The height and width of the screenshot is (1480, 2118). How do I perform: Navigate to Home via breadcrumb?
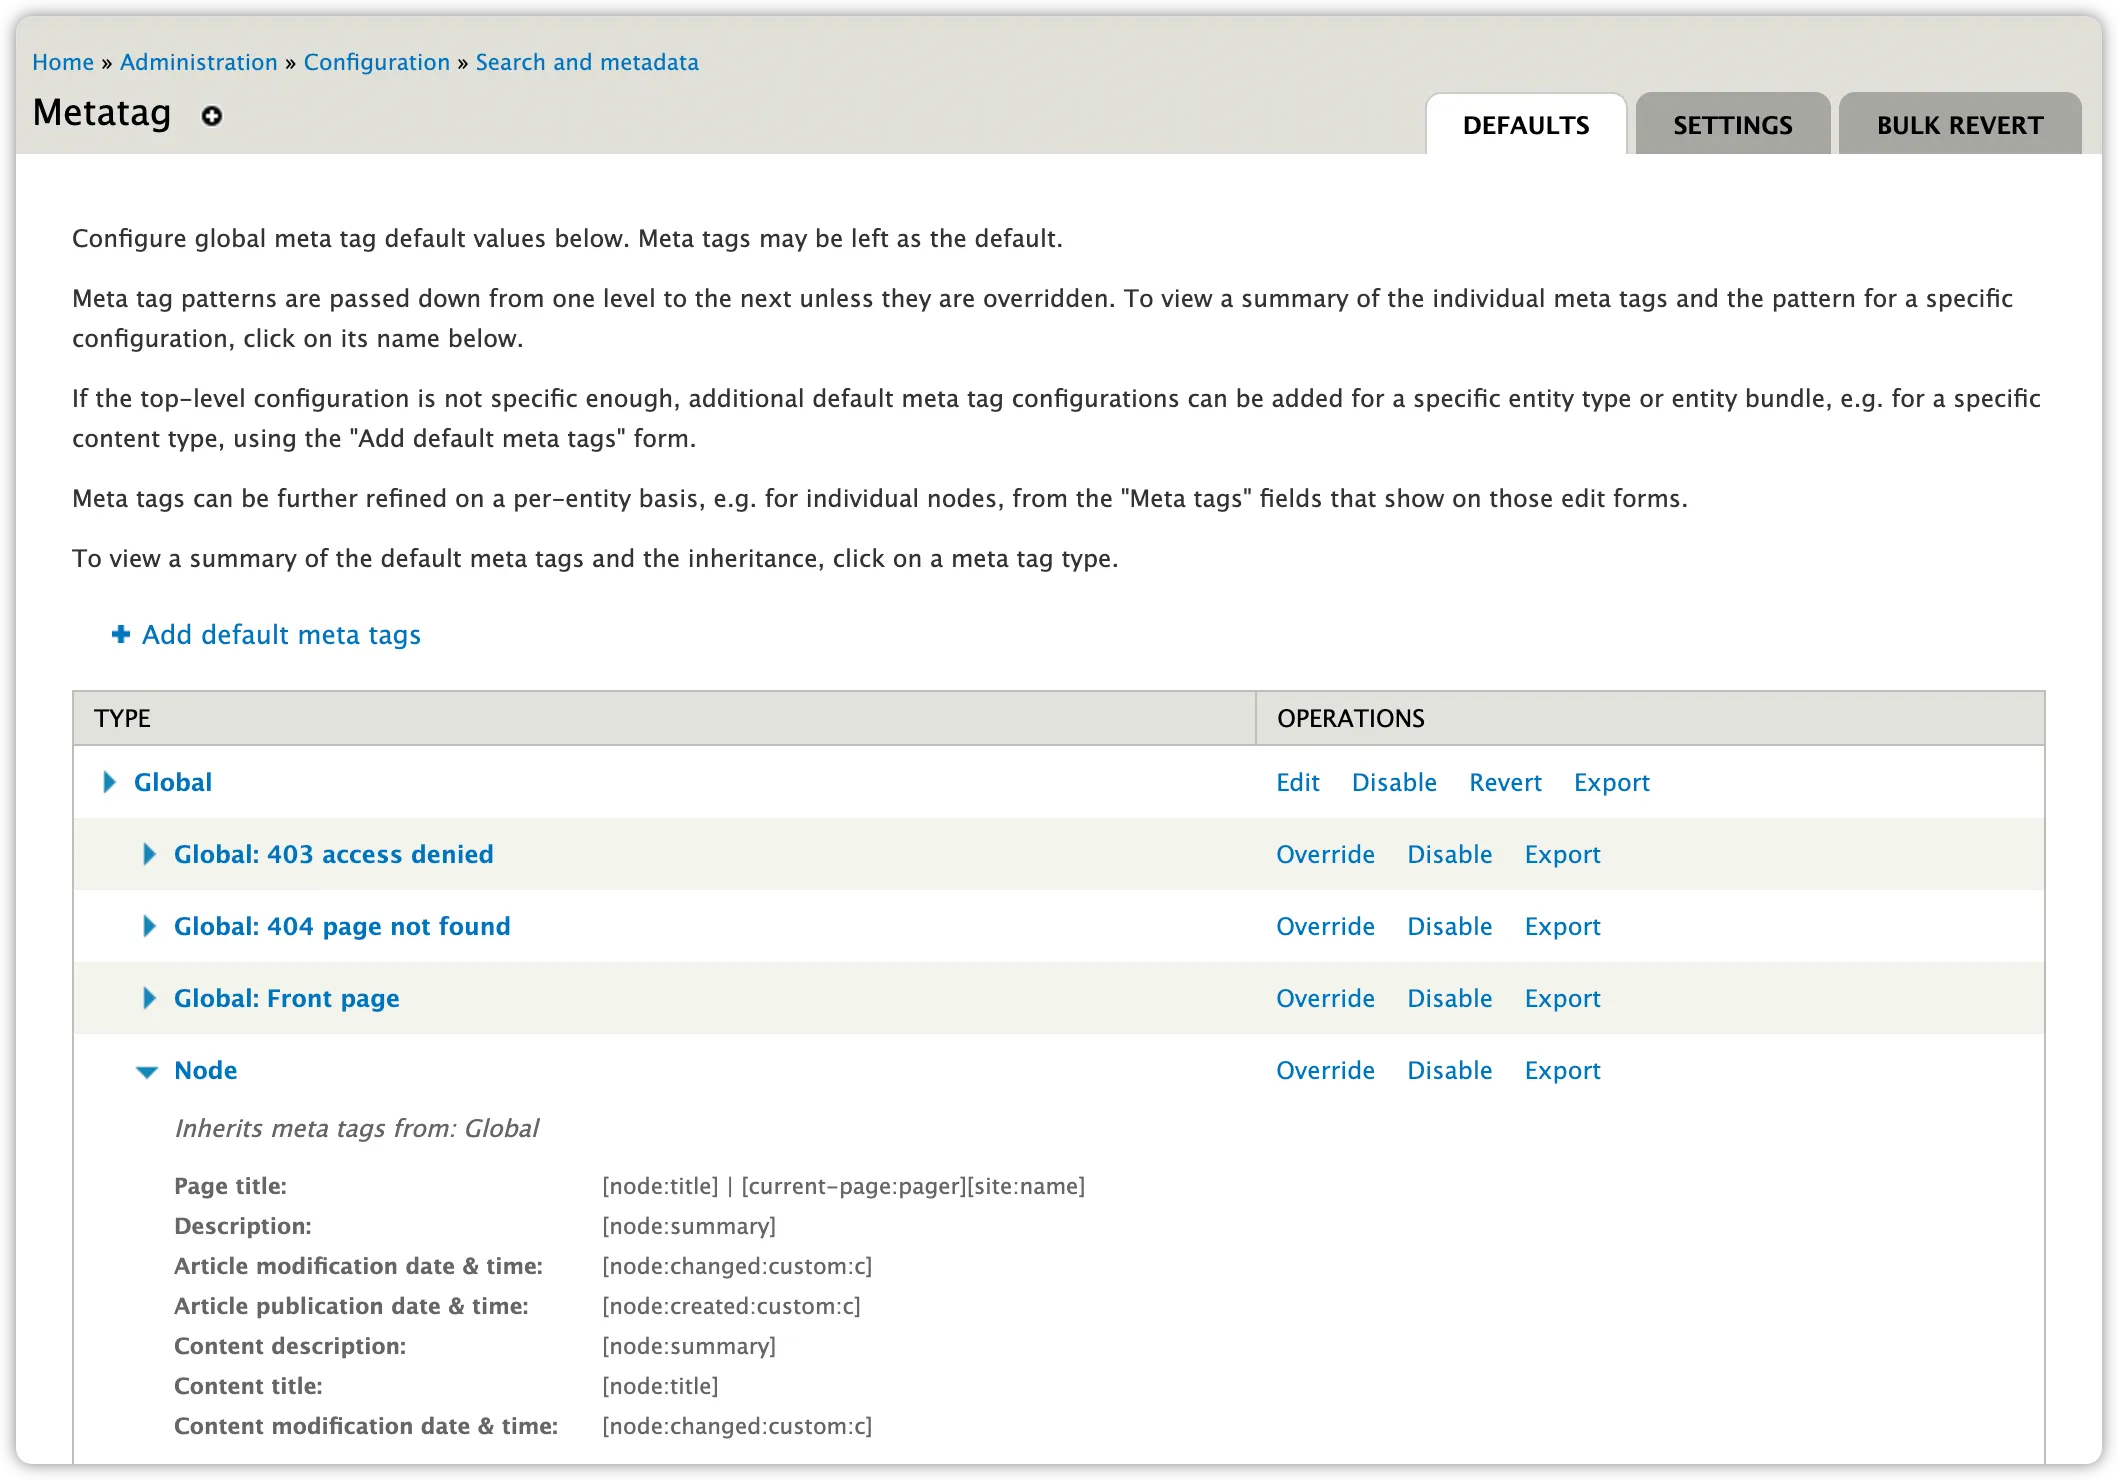point(63,62)
